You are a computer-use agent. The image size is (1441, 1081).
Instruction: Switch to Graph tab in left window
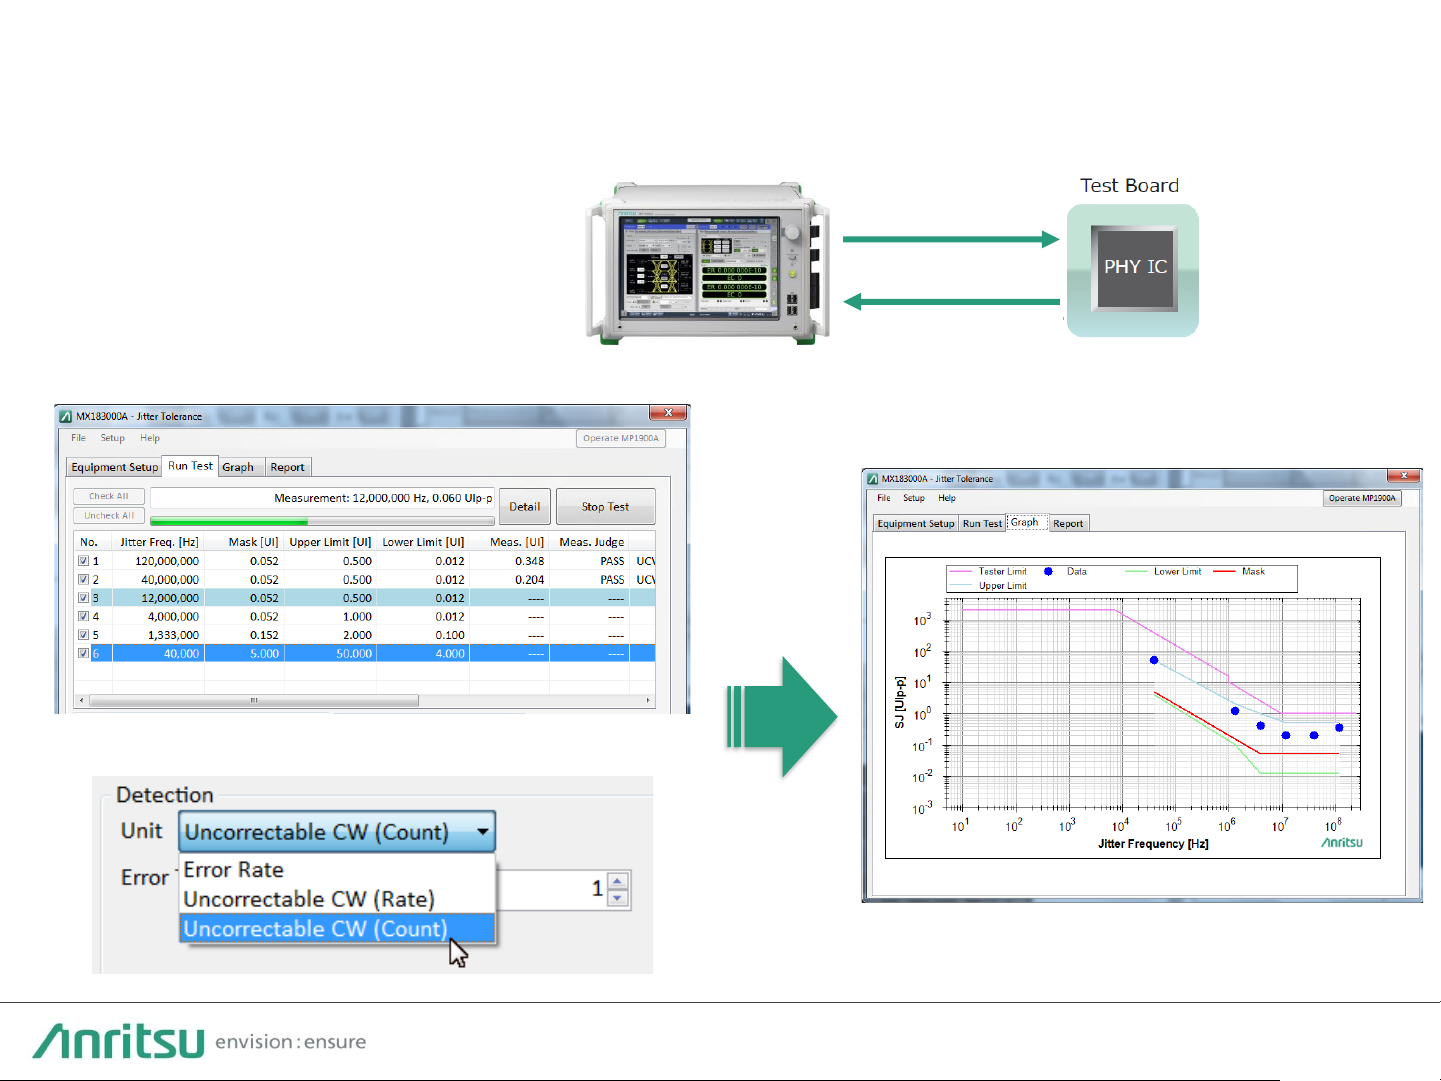click(238, 467)
